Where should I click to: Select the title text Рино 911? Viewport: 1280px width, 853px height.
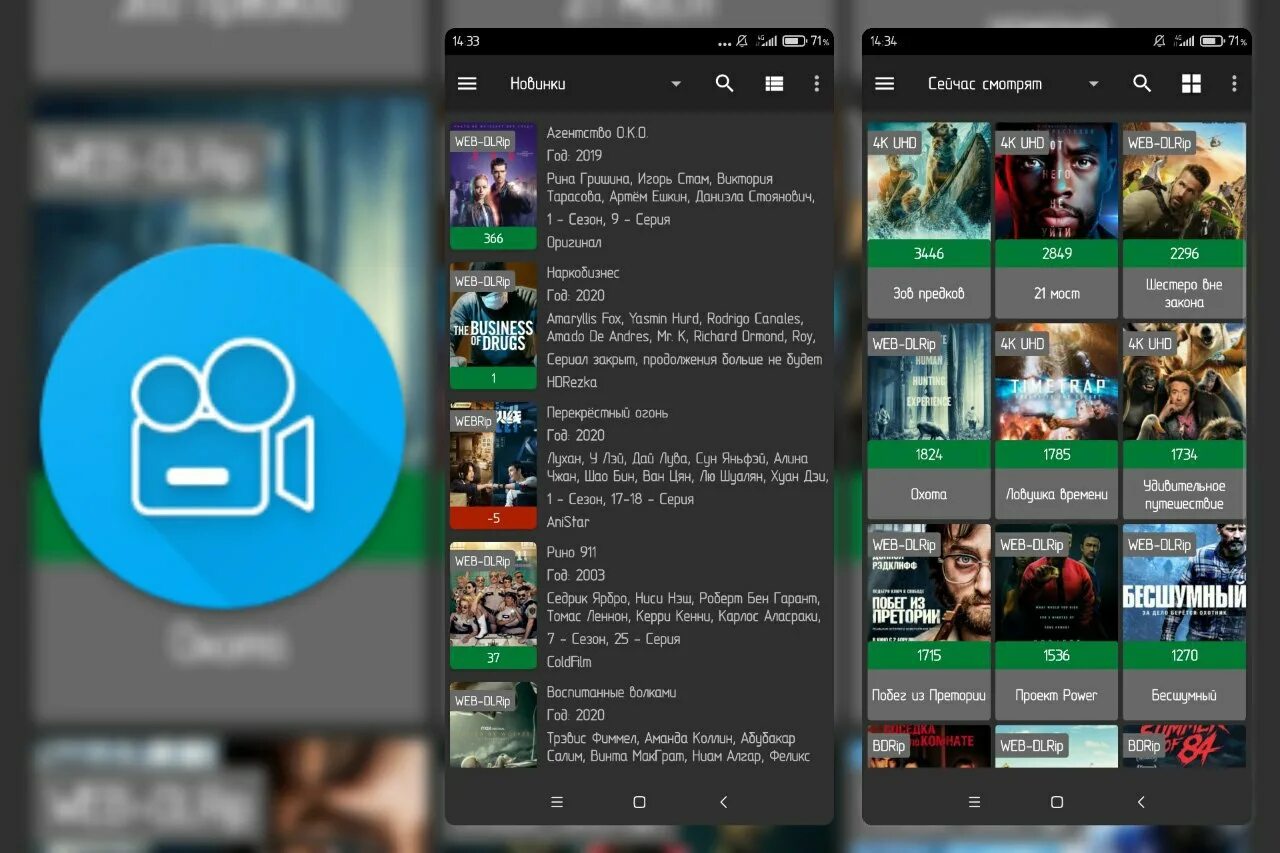click(574, 552)
